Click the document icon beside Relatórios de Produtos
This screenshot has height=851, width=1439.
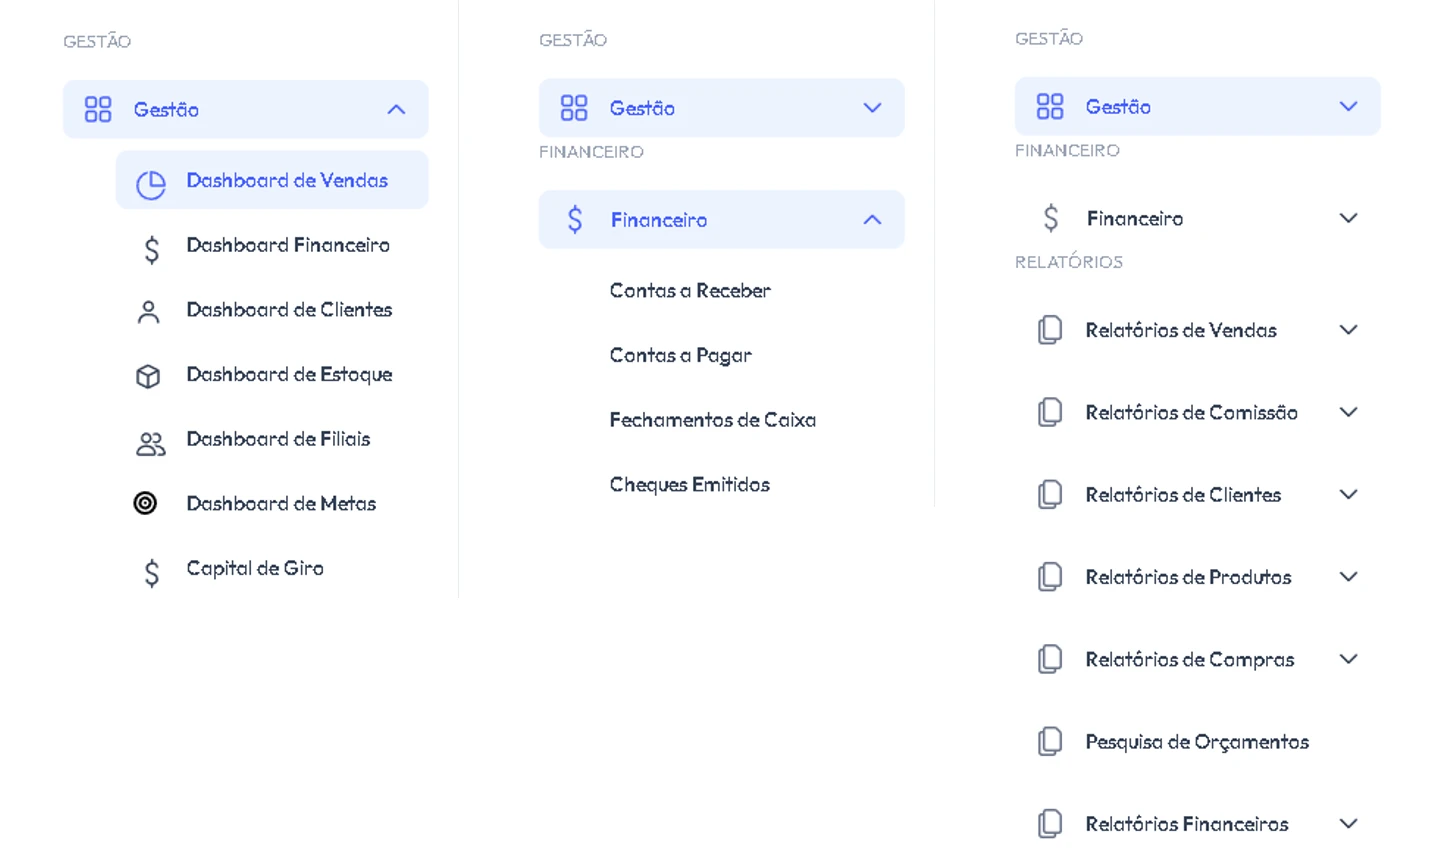point(1050,577)
